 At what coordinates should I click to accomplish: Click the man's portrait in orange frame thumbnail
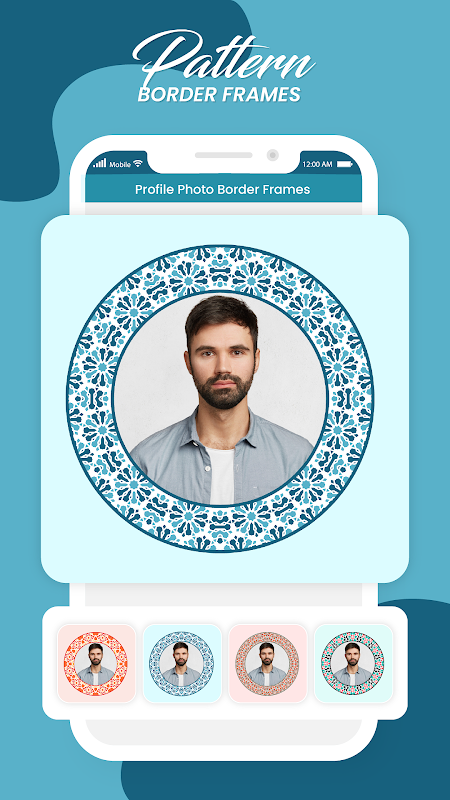pos(95,664)
